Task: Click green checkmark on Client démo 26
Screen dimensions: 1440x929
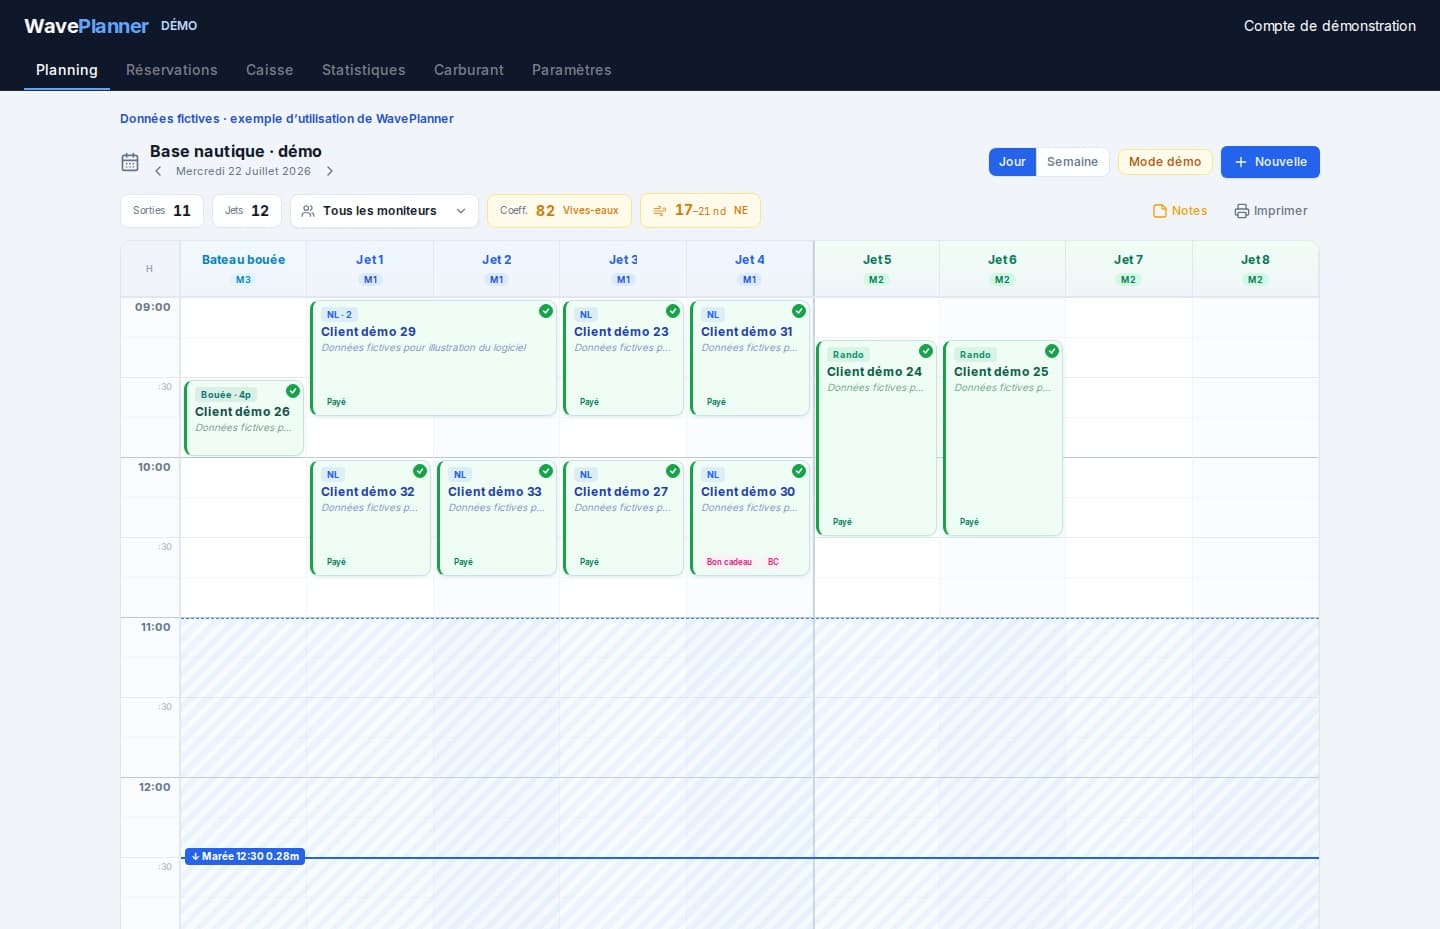Action: click(293, 391)
